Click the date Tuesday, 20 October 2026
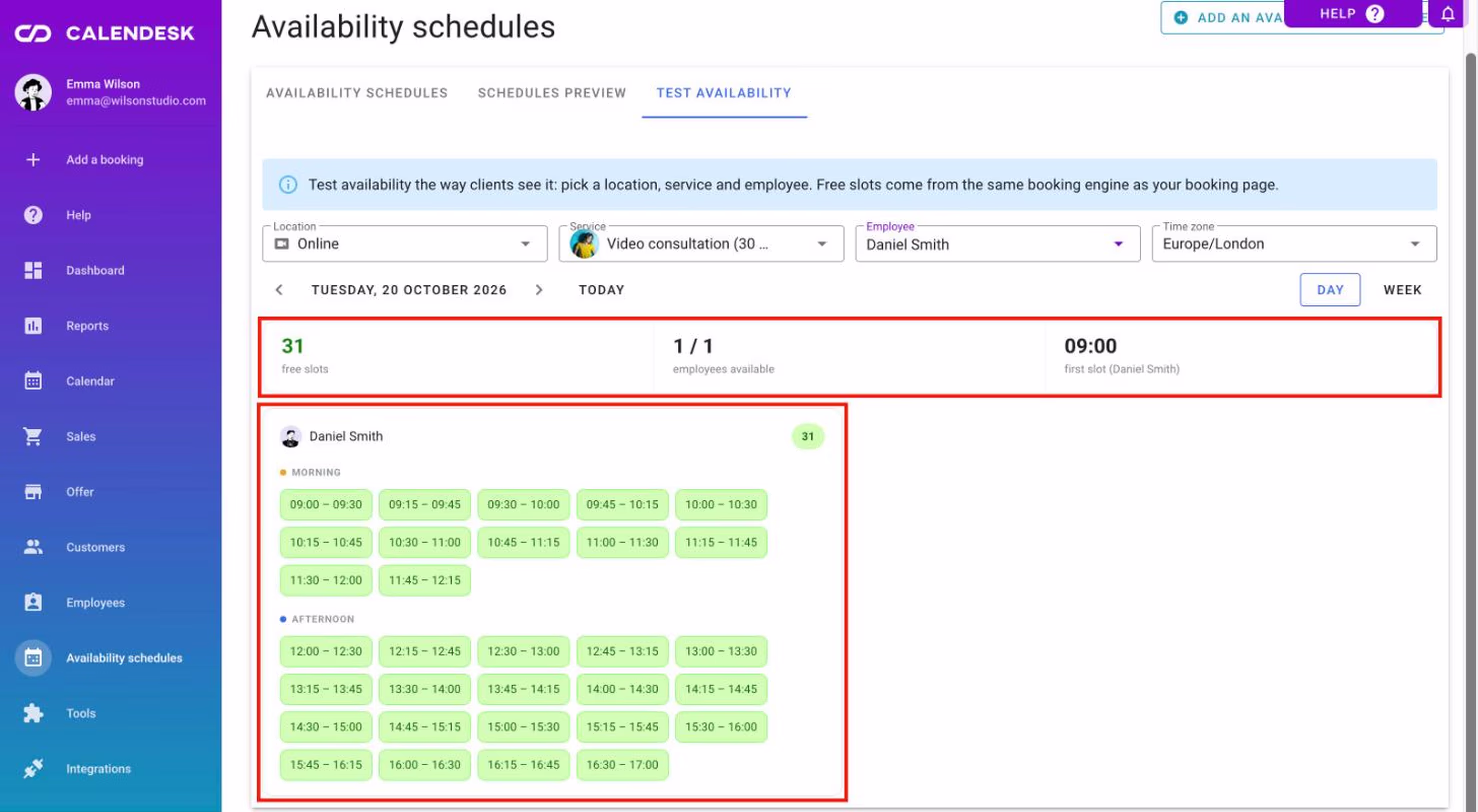The height and width of the screenshot is (812, 1478). pos(409,290)
